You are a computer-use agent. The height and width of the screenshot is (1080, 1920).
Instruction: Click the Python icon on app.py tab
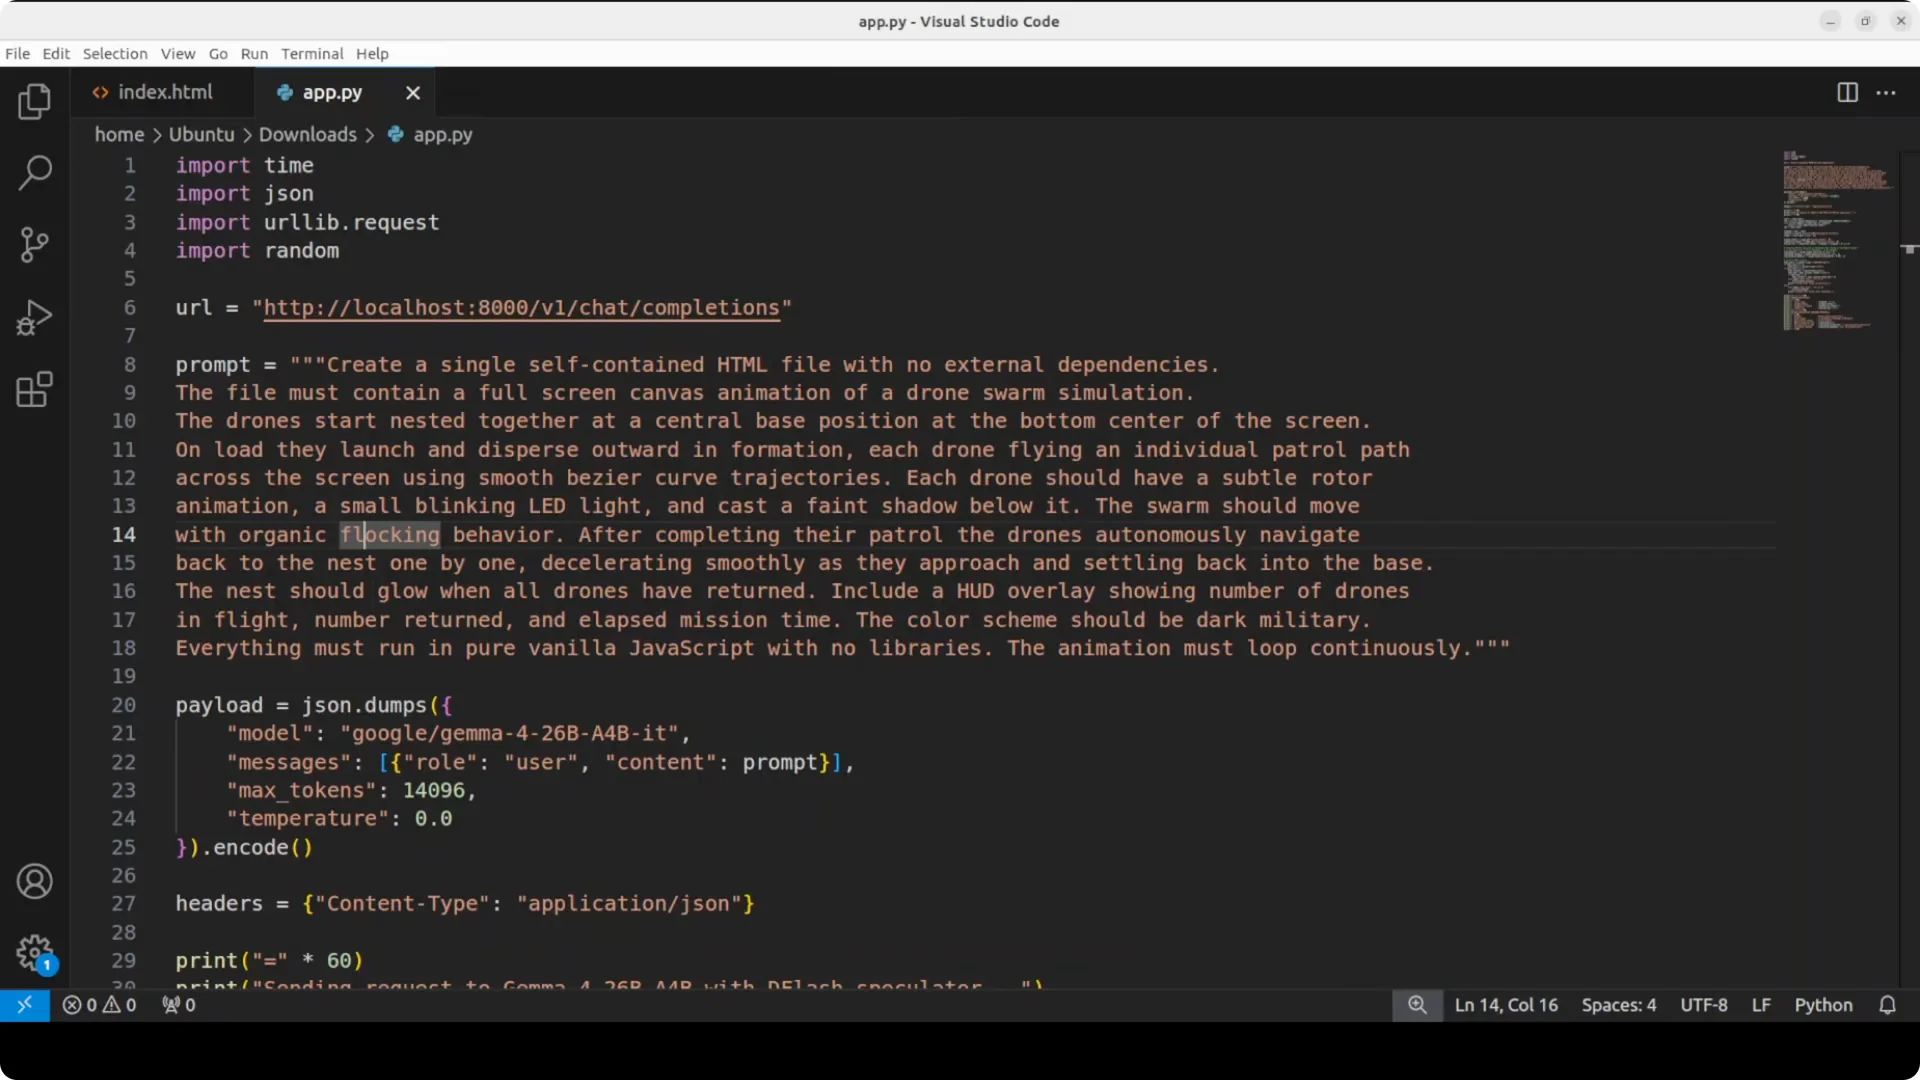pyautogui.click(x=285, y=92)
